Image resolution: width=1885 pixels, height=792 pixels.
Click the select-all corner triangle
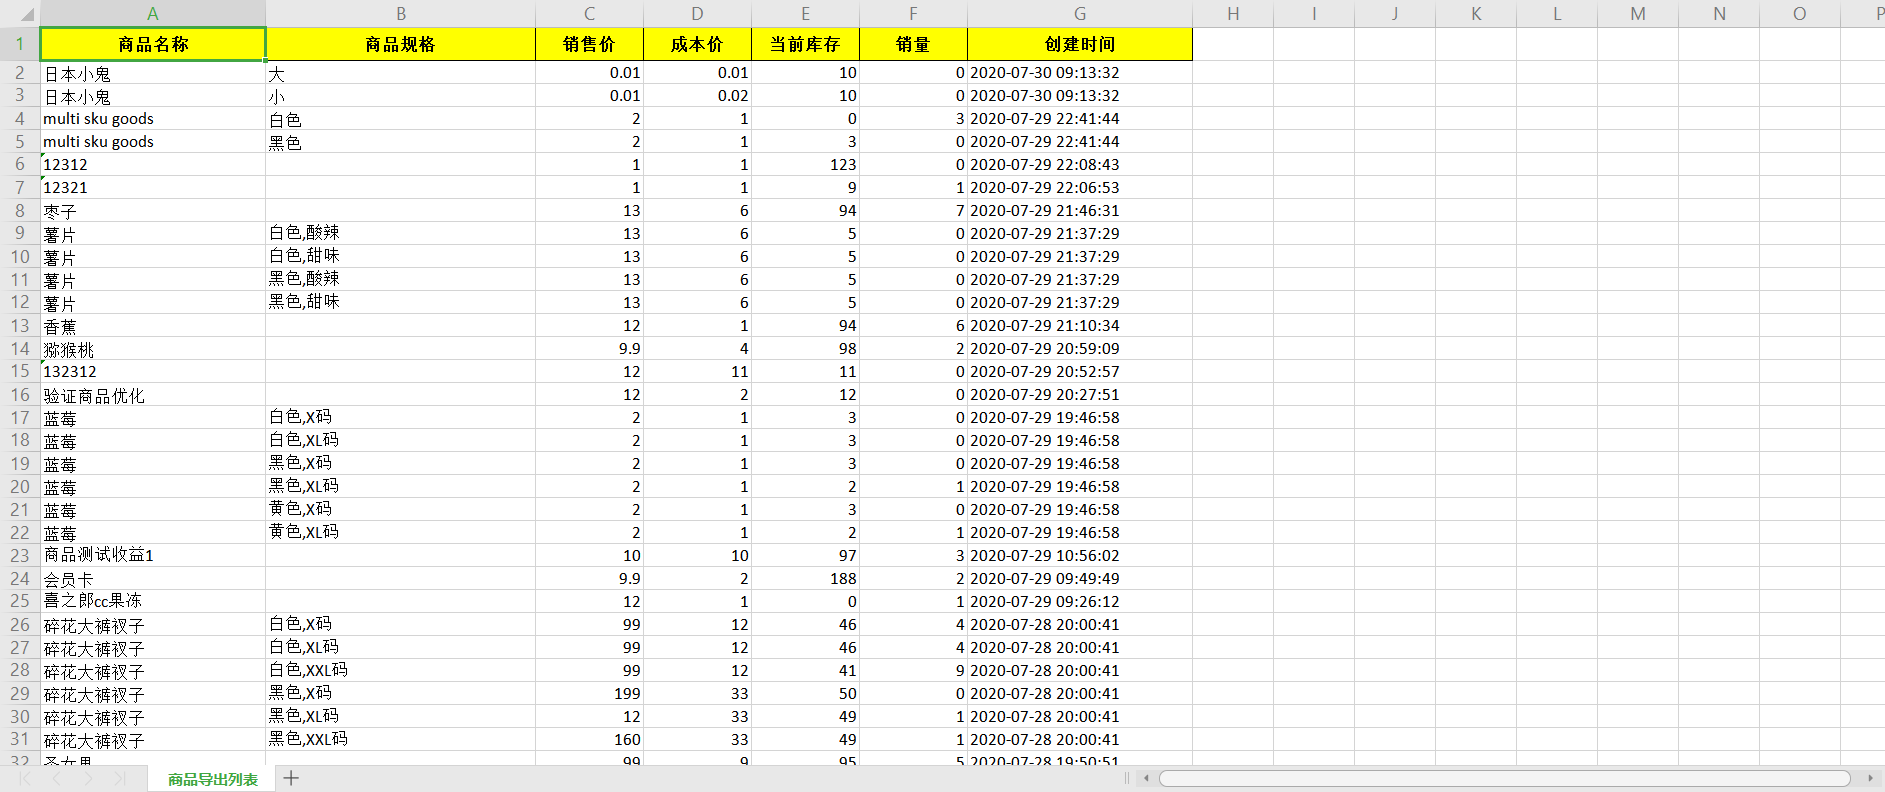(x=27, y=14)
